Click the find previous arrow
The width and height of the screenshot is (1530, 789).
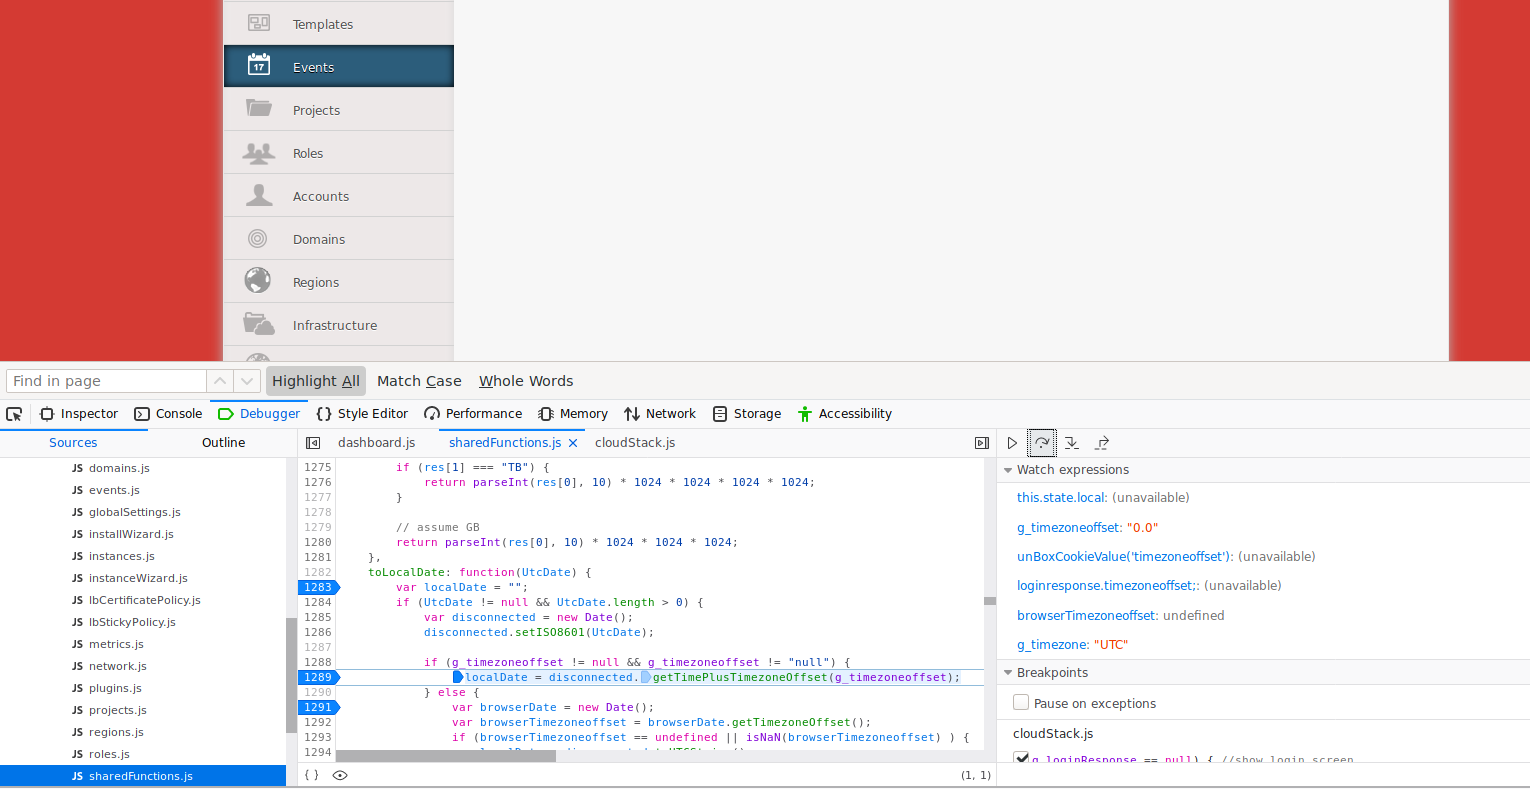point(220,381)
